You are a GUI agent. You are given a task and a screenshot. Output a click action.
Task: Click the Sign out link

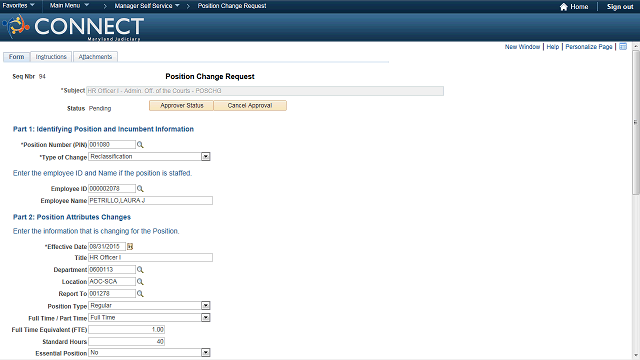tap(620, 7)
